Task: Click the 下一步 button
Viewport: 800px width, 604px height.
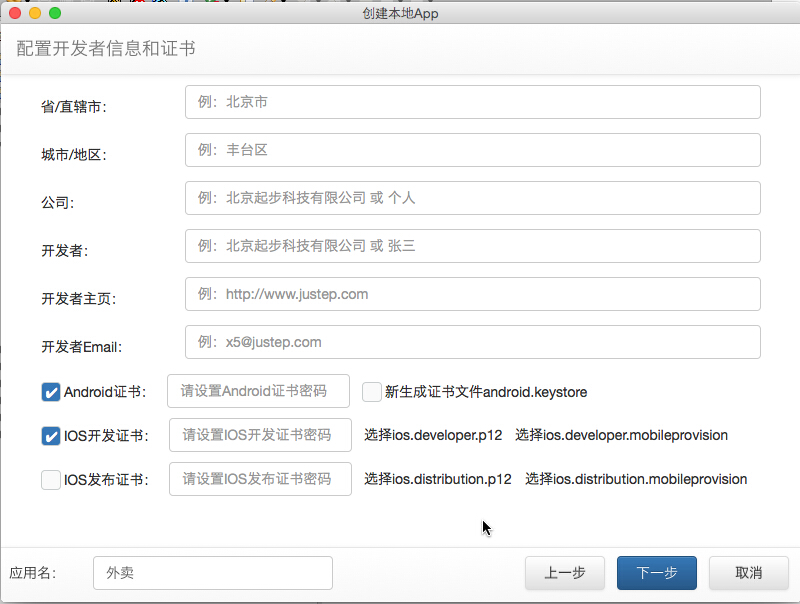Action: (x=656, y=573)
